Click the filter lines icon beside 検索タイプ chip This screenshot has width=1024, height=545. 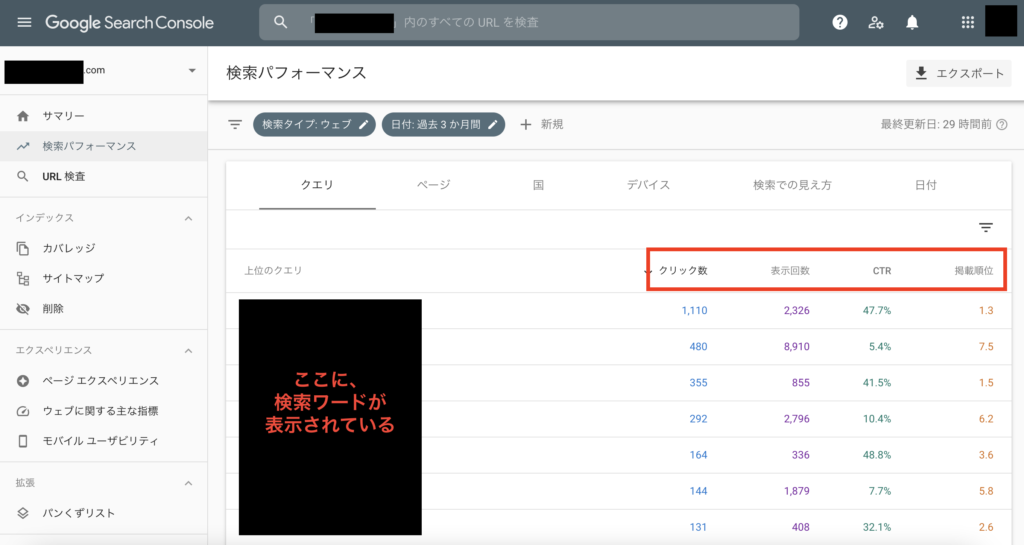(235, 124)
